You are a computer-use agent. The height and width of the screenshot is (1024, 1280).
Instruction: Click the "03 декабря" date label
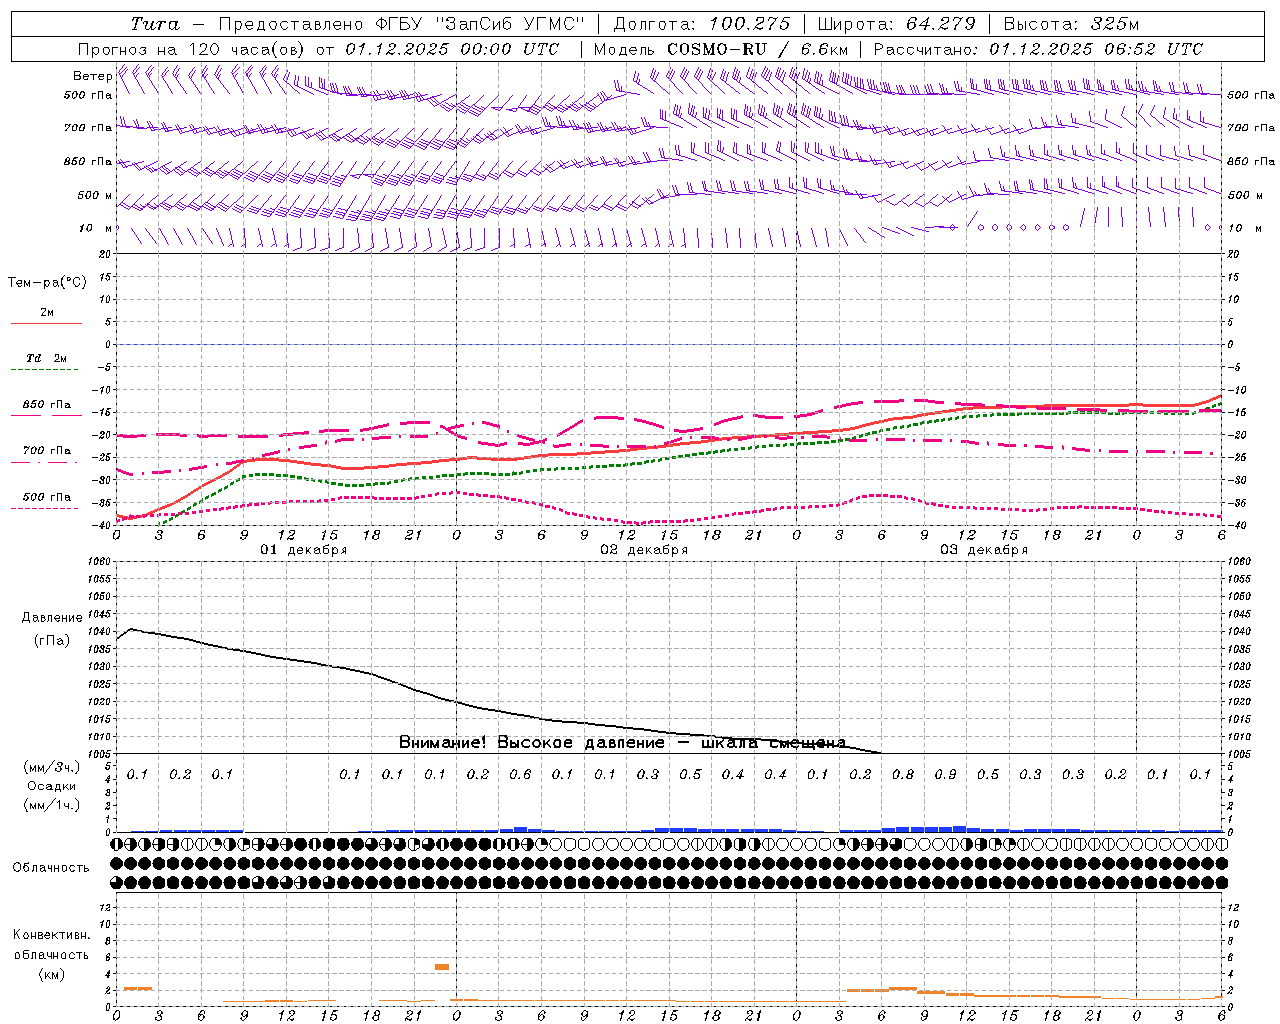(x=984, y=550)
